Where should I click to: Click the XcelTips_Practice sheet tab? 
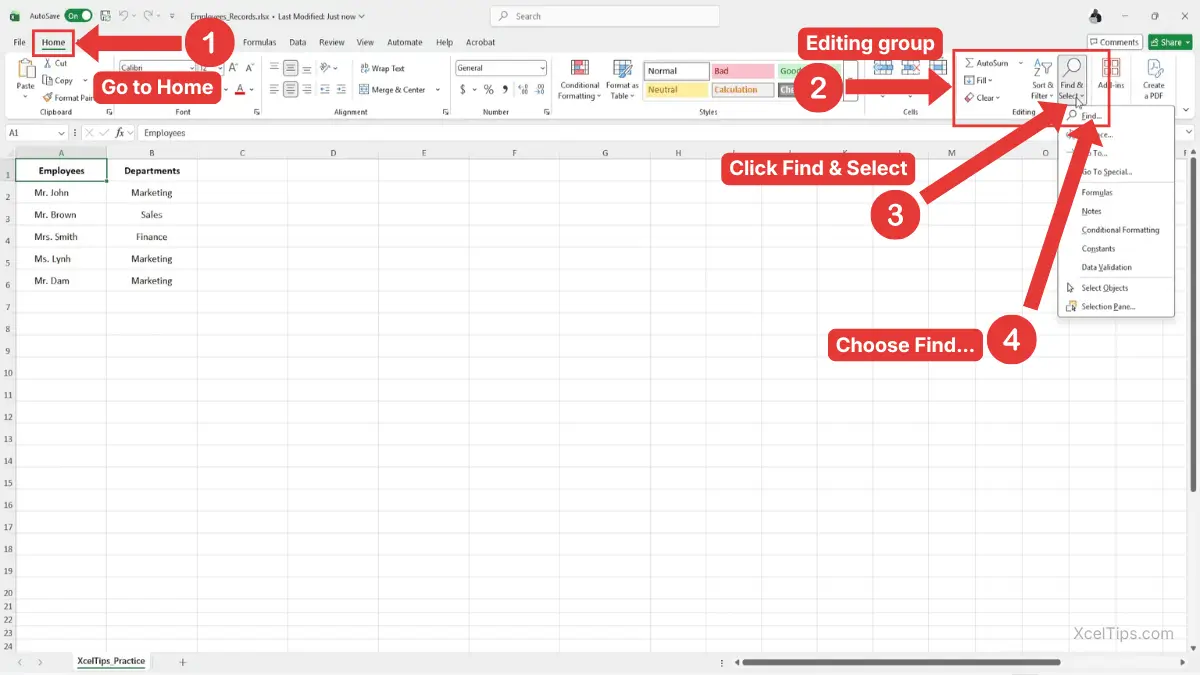coord(111,661)
